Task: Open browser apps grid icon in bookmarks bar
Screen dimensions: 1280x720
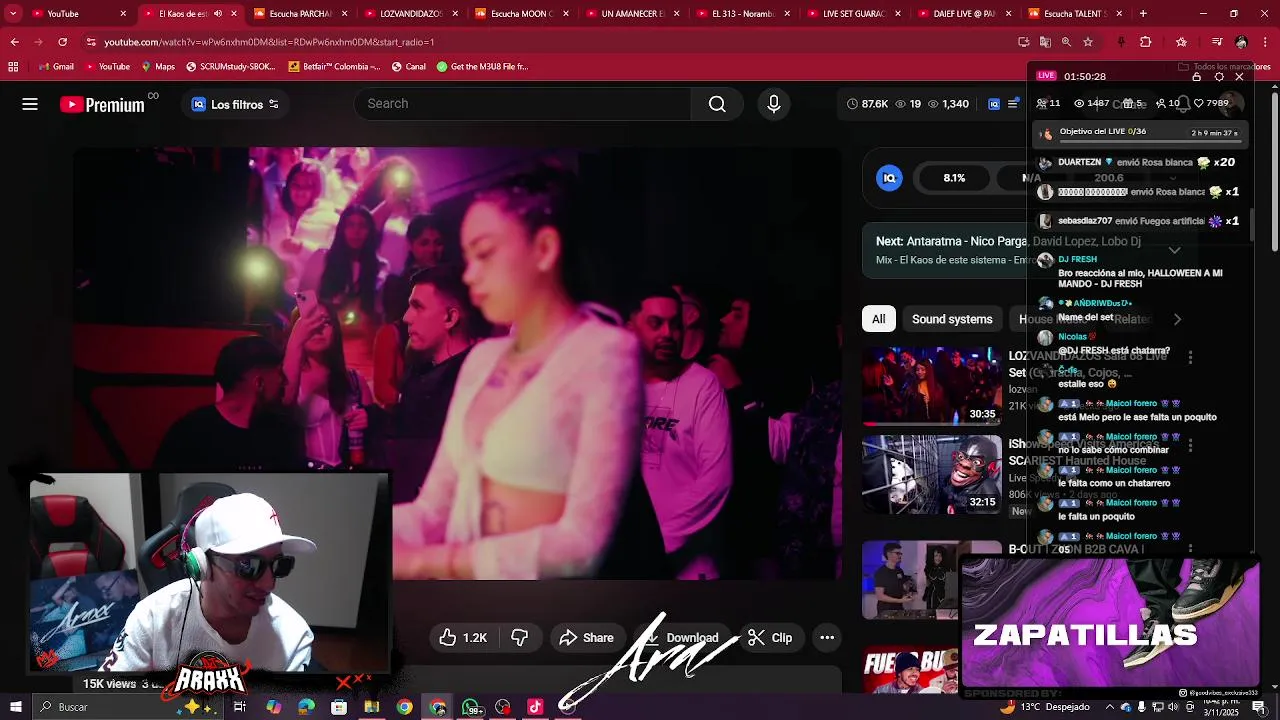Action: click(x=13, y=67)
